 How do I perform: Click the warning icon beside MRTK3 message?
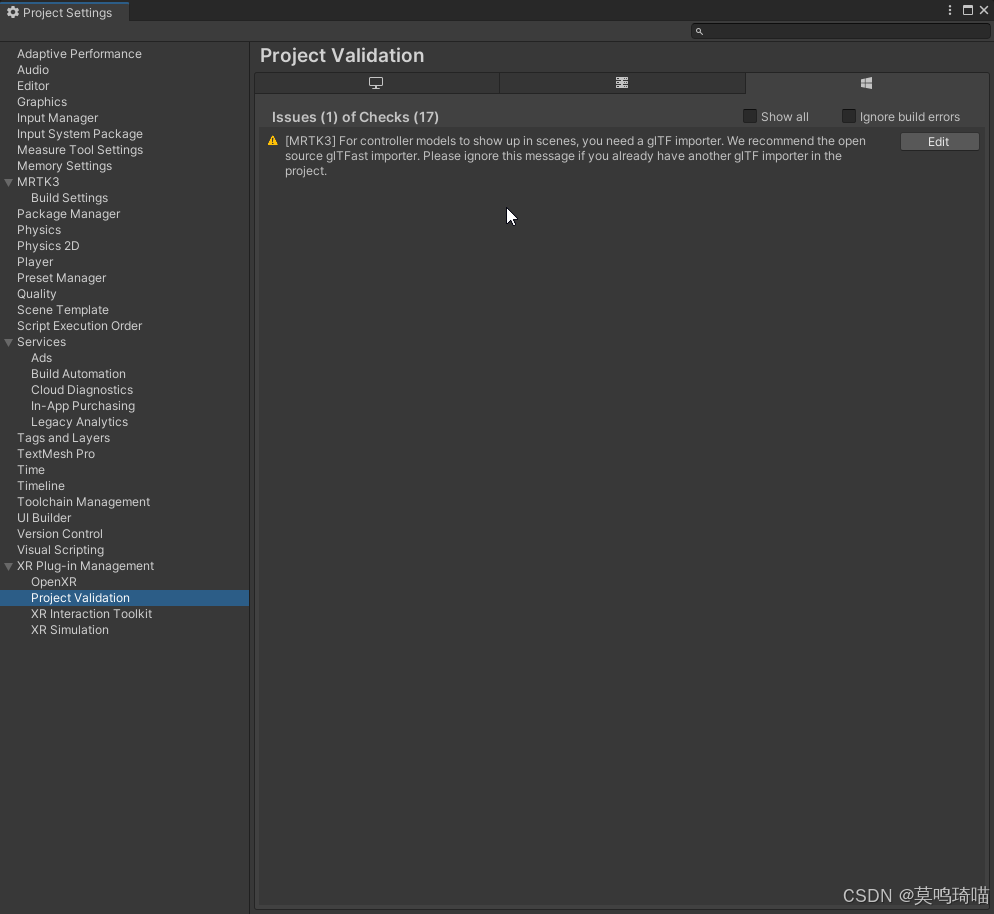click(273, 141)
